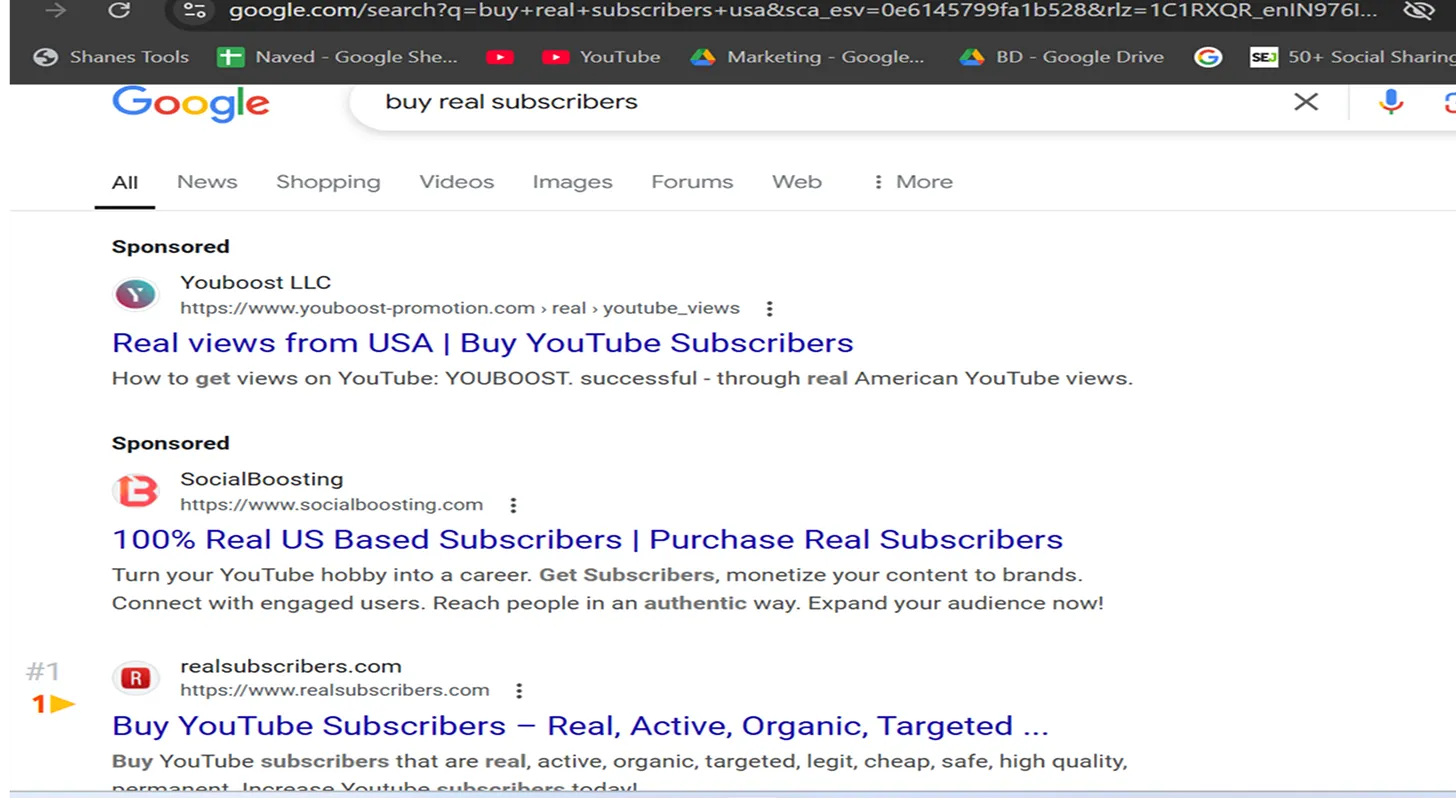
Task: Switch to the Images tab
Action: pyautogui.click(x=572, y=181)
